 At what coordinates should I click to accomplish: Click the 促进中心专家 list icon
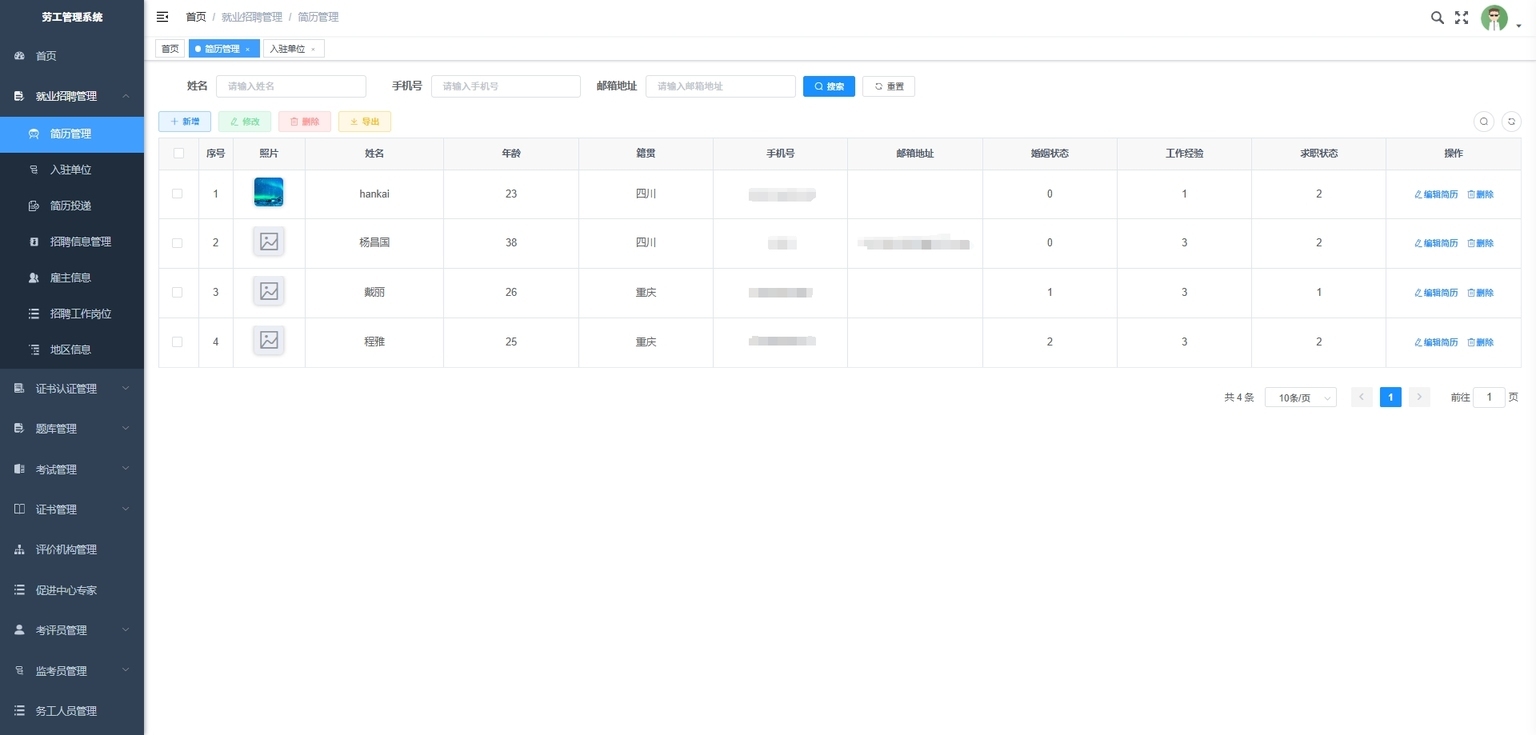[x=19, y=590]
